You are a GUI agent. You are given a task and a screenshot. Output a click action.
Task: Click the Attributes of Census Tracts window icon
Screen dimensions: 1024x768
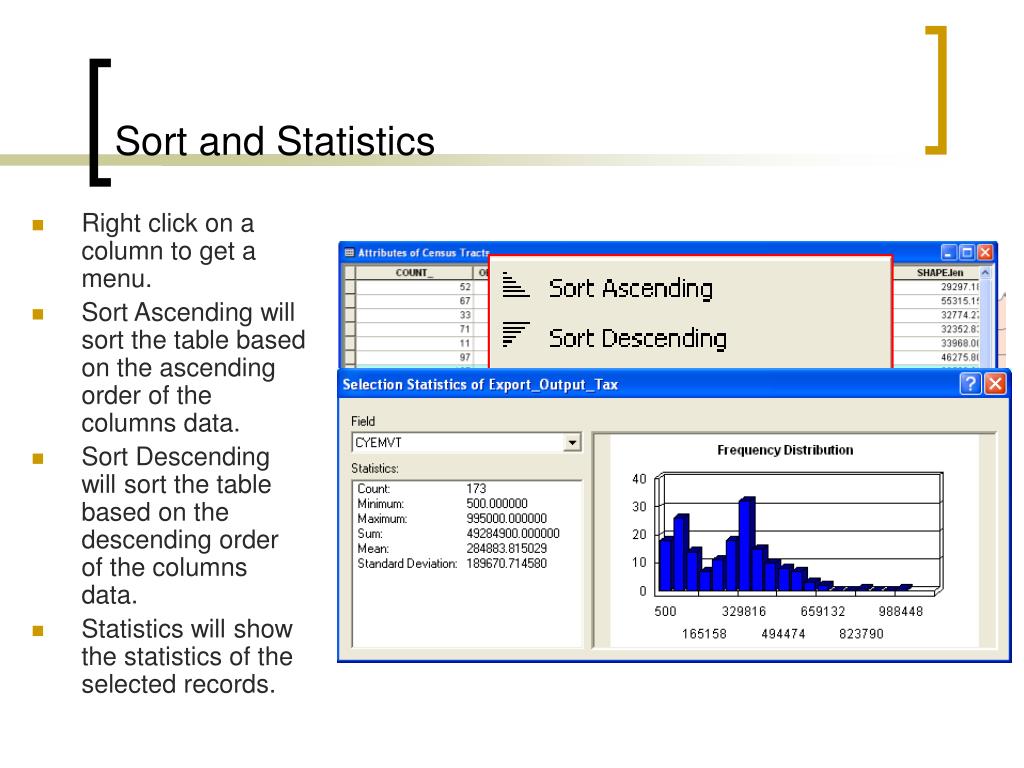pos(349,253)
